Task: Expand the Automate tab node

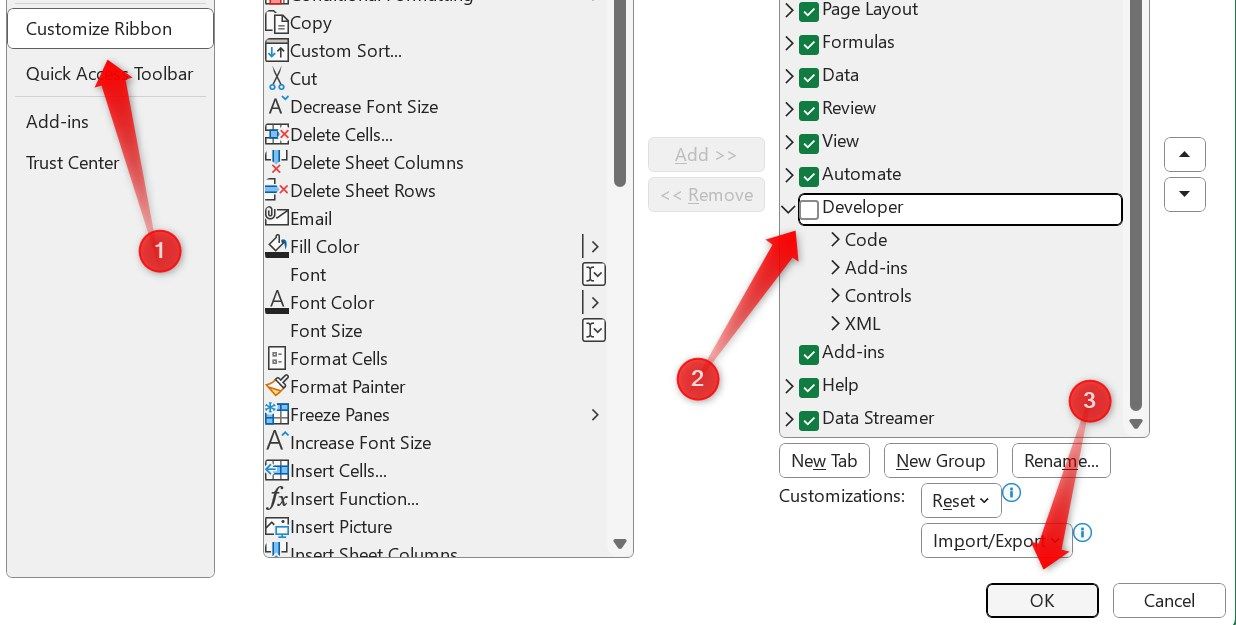Action: point(789,175)
